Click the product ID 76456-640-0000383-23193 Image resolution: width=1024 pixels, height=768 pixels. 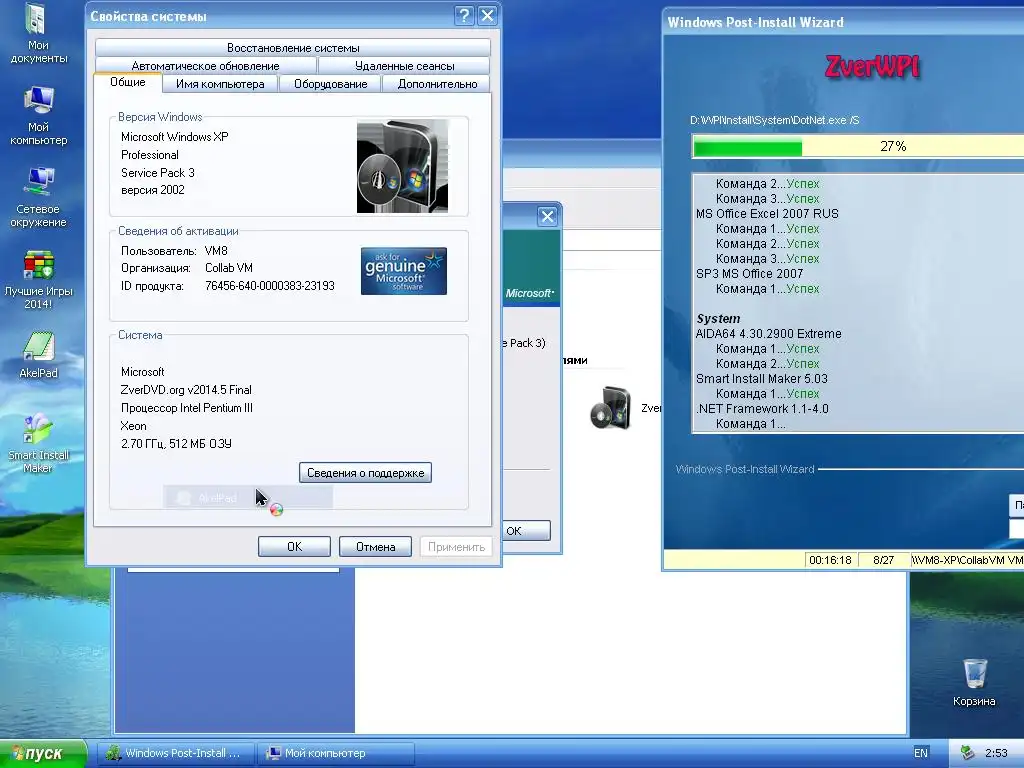pos(270,286)
